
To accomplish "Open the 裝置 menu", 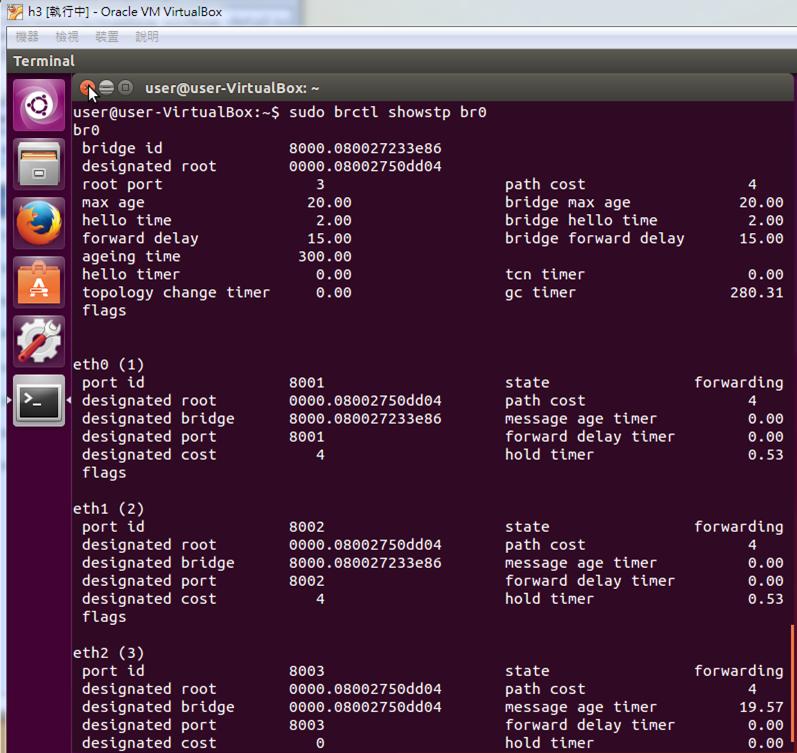I will (x=107, y=37).
